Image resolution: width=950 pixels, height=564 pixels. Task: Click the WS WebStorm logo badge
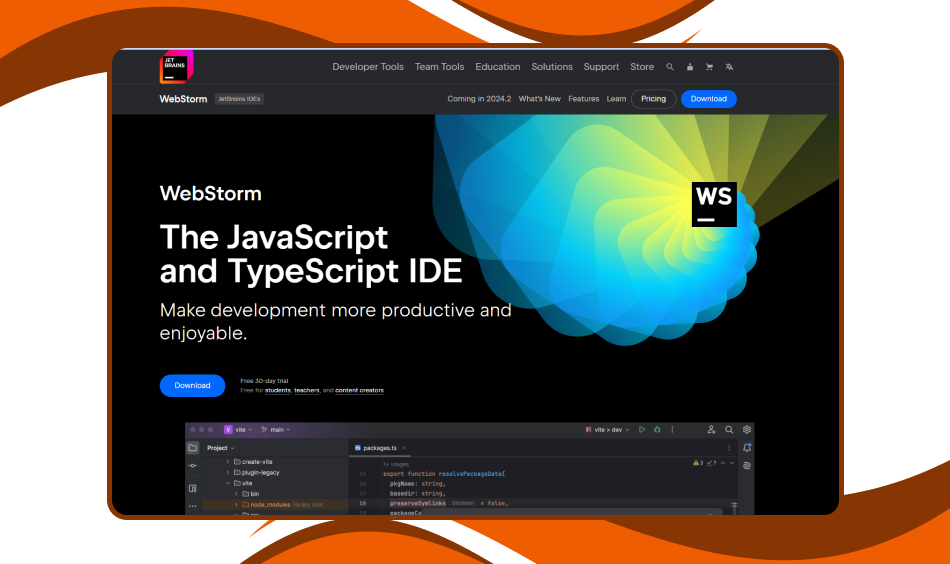(x=714, y=204)
